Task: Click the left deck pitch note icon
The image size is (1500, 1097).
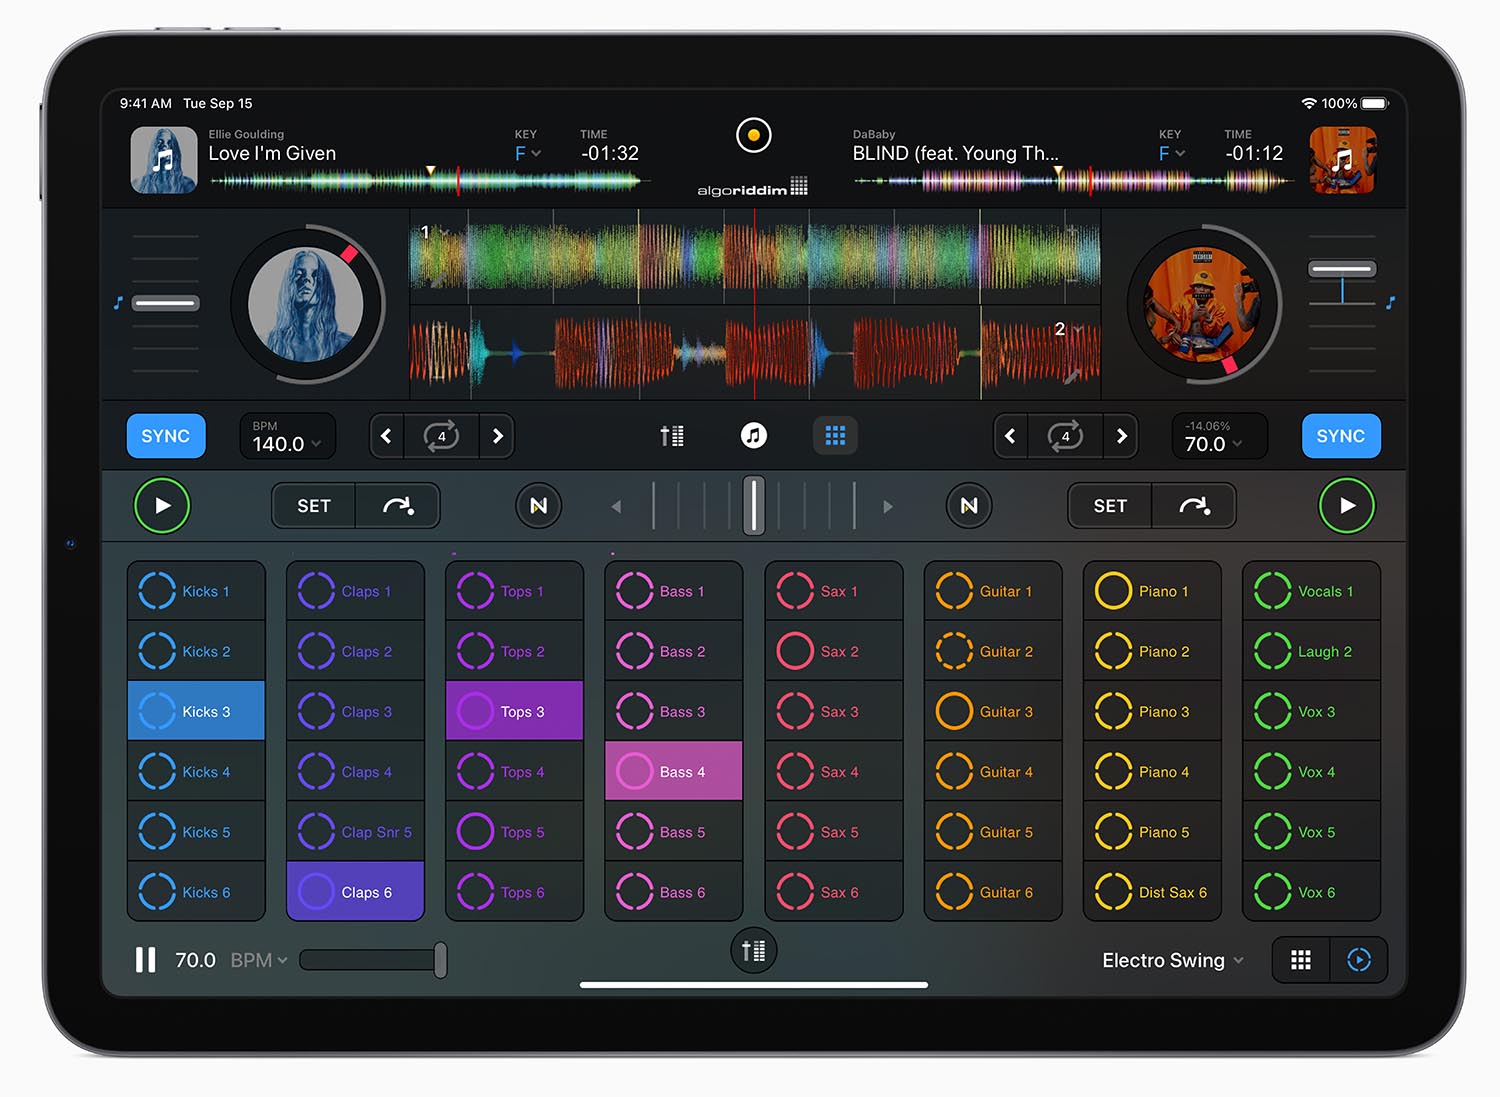Action: 118,303
